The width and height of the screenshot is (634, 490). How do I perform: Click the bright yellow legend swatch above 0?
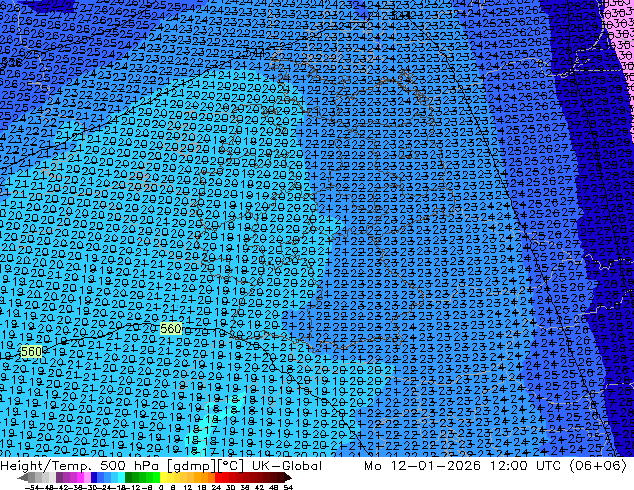163,478
